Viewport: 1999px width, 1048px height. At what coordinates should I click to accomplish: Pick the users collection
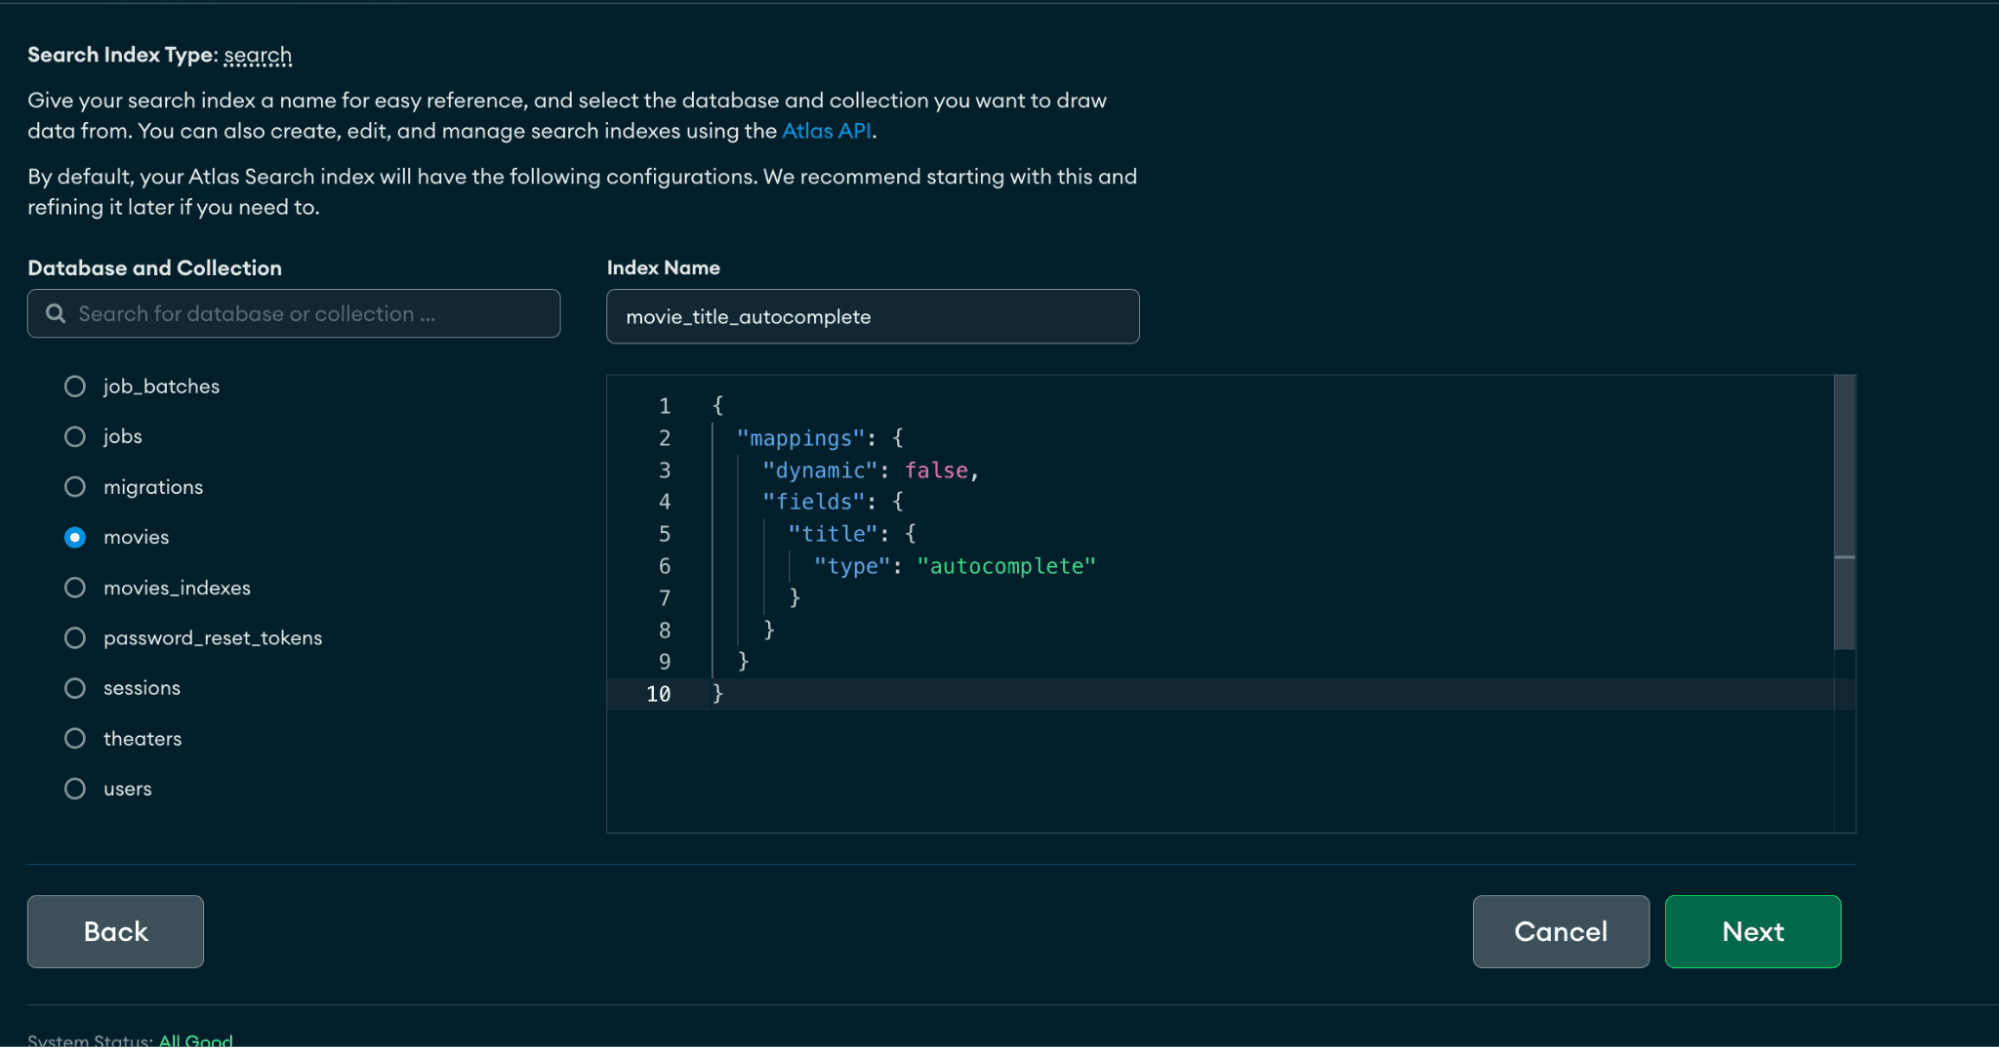(x=75, y=789)
